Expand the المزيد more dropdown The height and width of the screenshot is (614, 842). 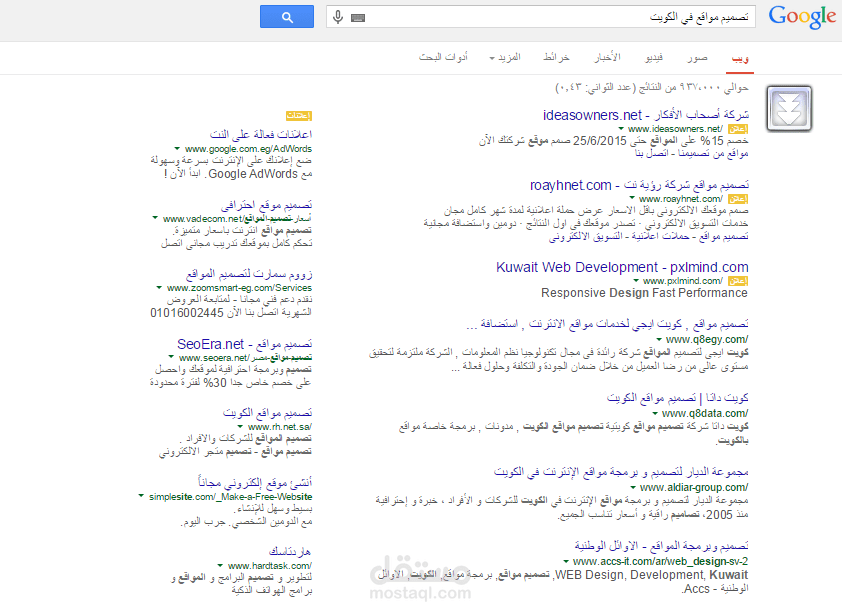[x=505, y=57]
